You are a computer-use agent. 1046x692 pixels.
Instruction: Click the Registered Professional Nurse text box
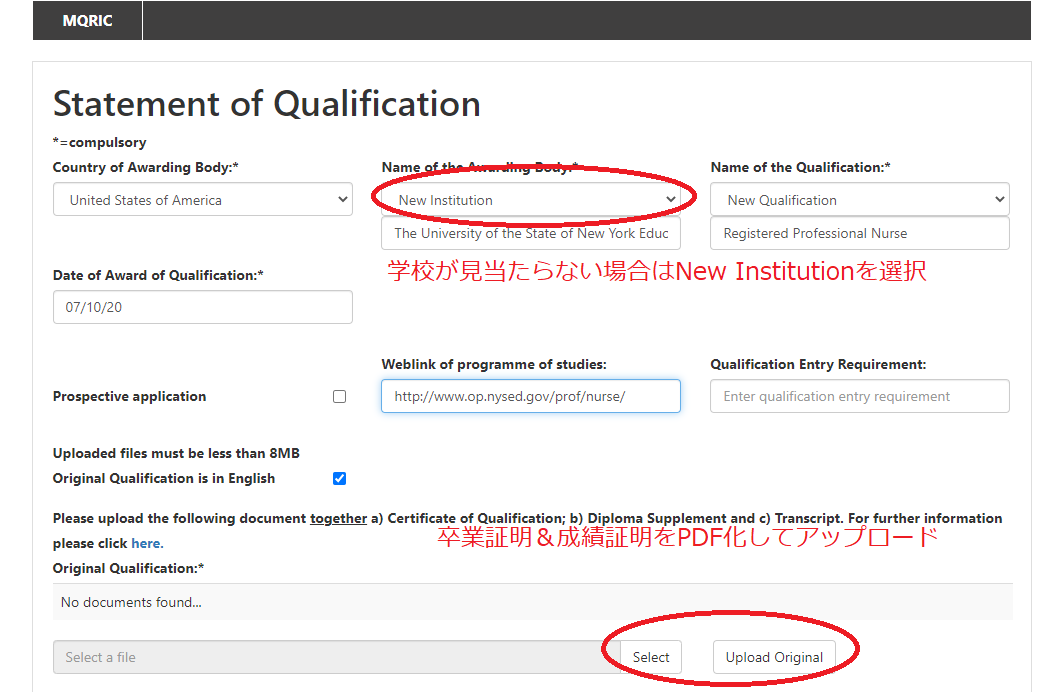(858, 233)
